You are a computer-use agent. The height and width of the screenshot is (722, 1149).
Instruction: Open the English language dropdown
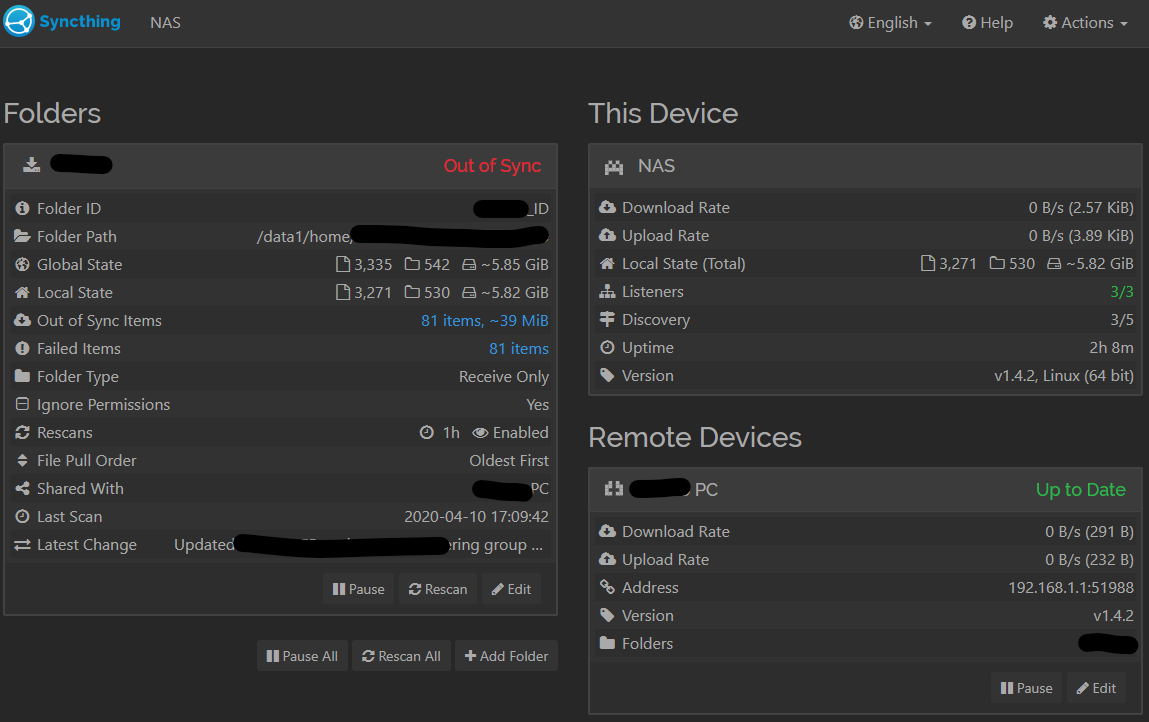890,23
